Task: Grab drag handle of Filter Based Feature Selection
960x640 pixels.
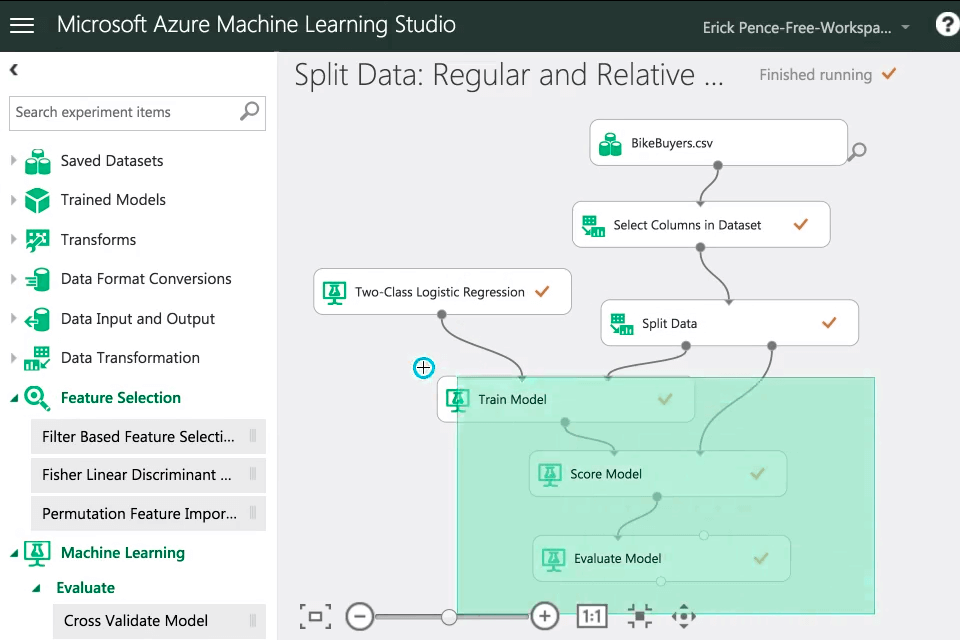Action: tap(253, 436)
